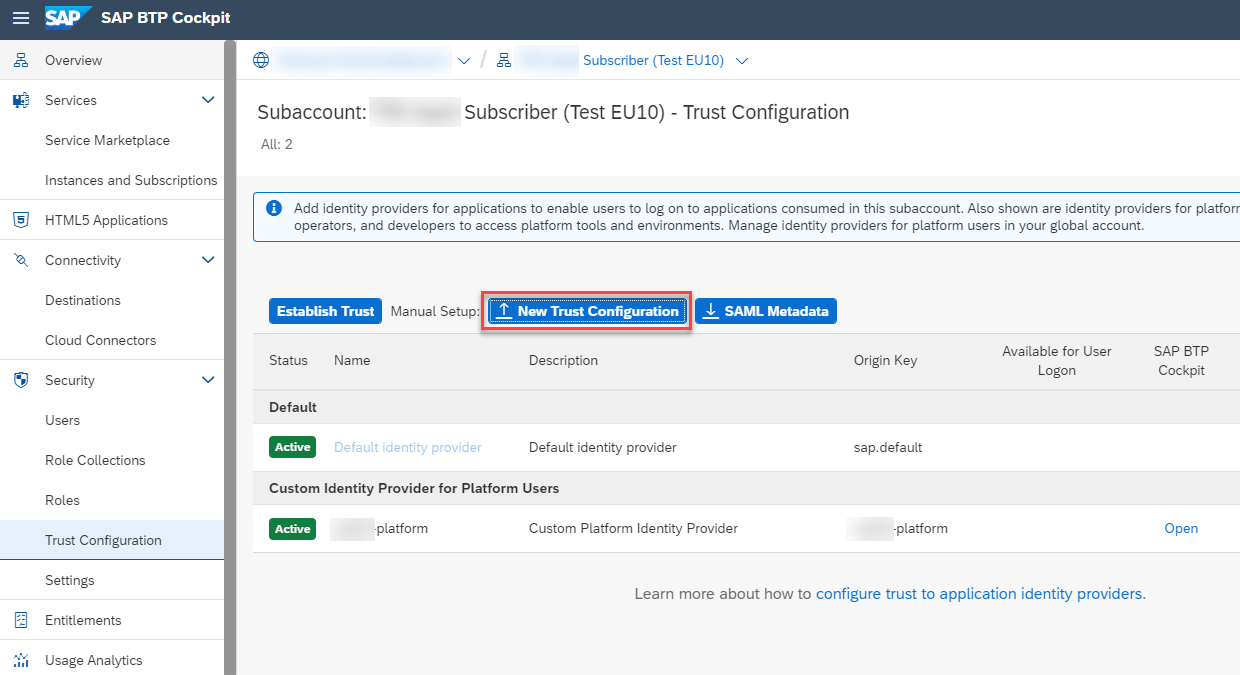
Task: Click the Origin Key column header
Action: [x=885, y=360]
